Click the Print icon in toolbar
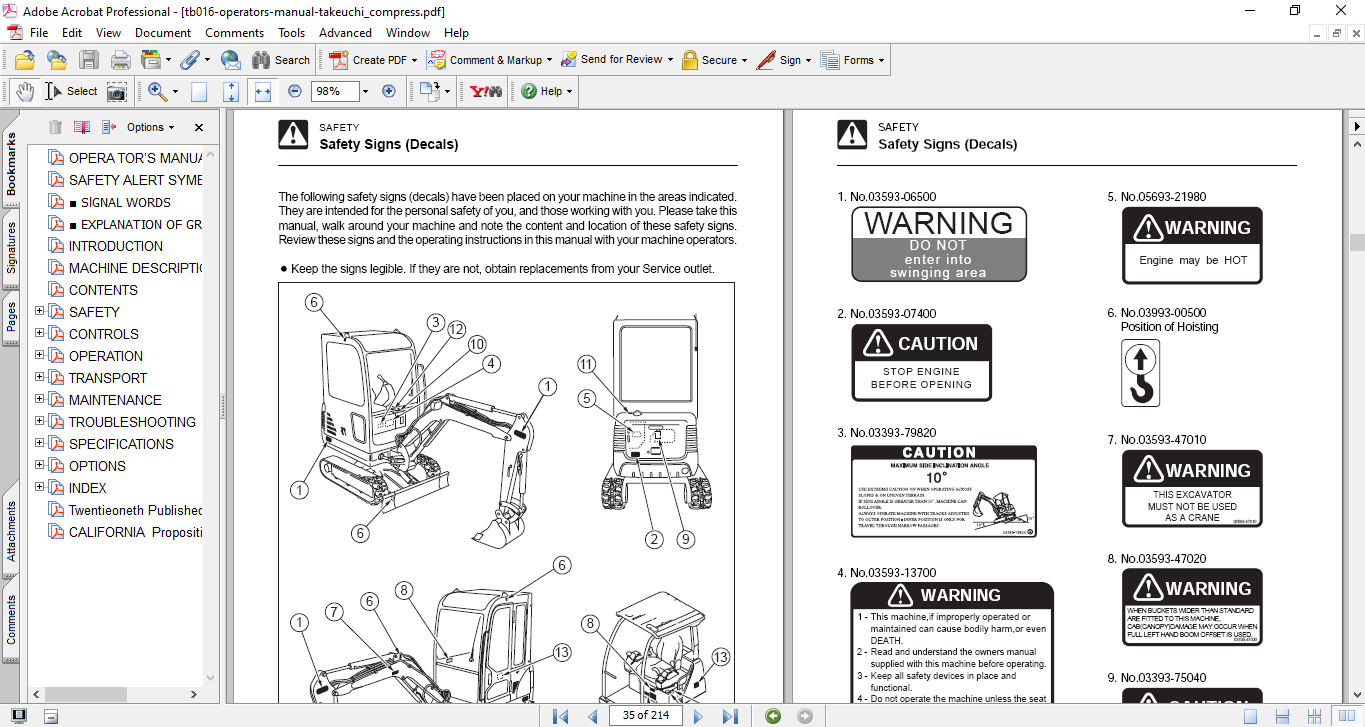Viewport: 1365px width, 727px height. click(x=120, y=60)
